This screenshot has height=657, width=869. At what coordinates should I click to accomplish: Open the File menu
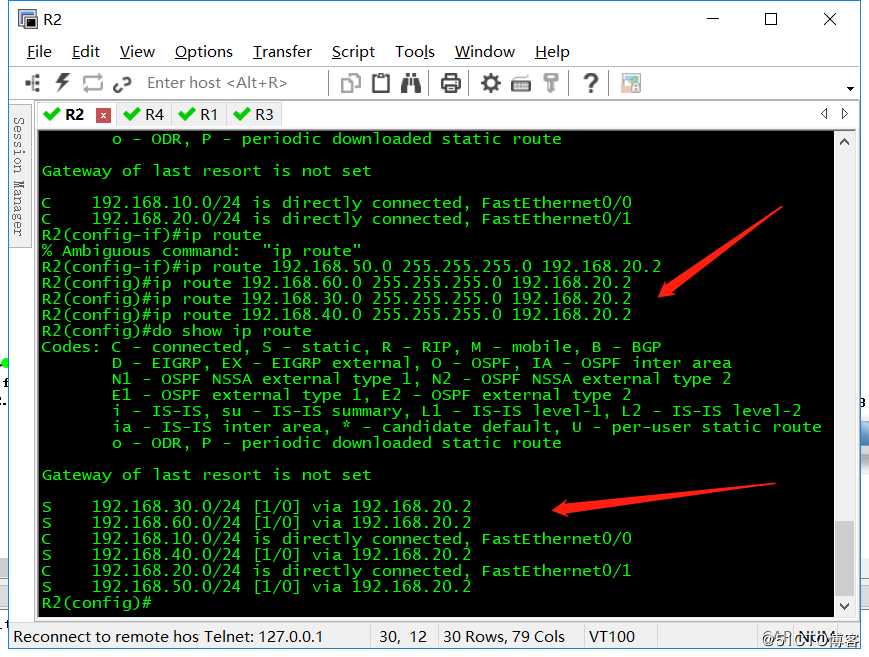[x=39, y=52]
